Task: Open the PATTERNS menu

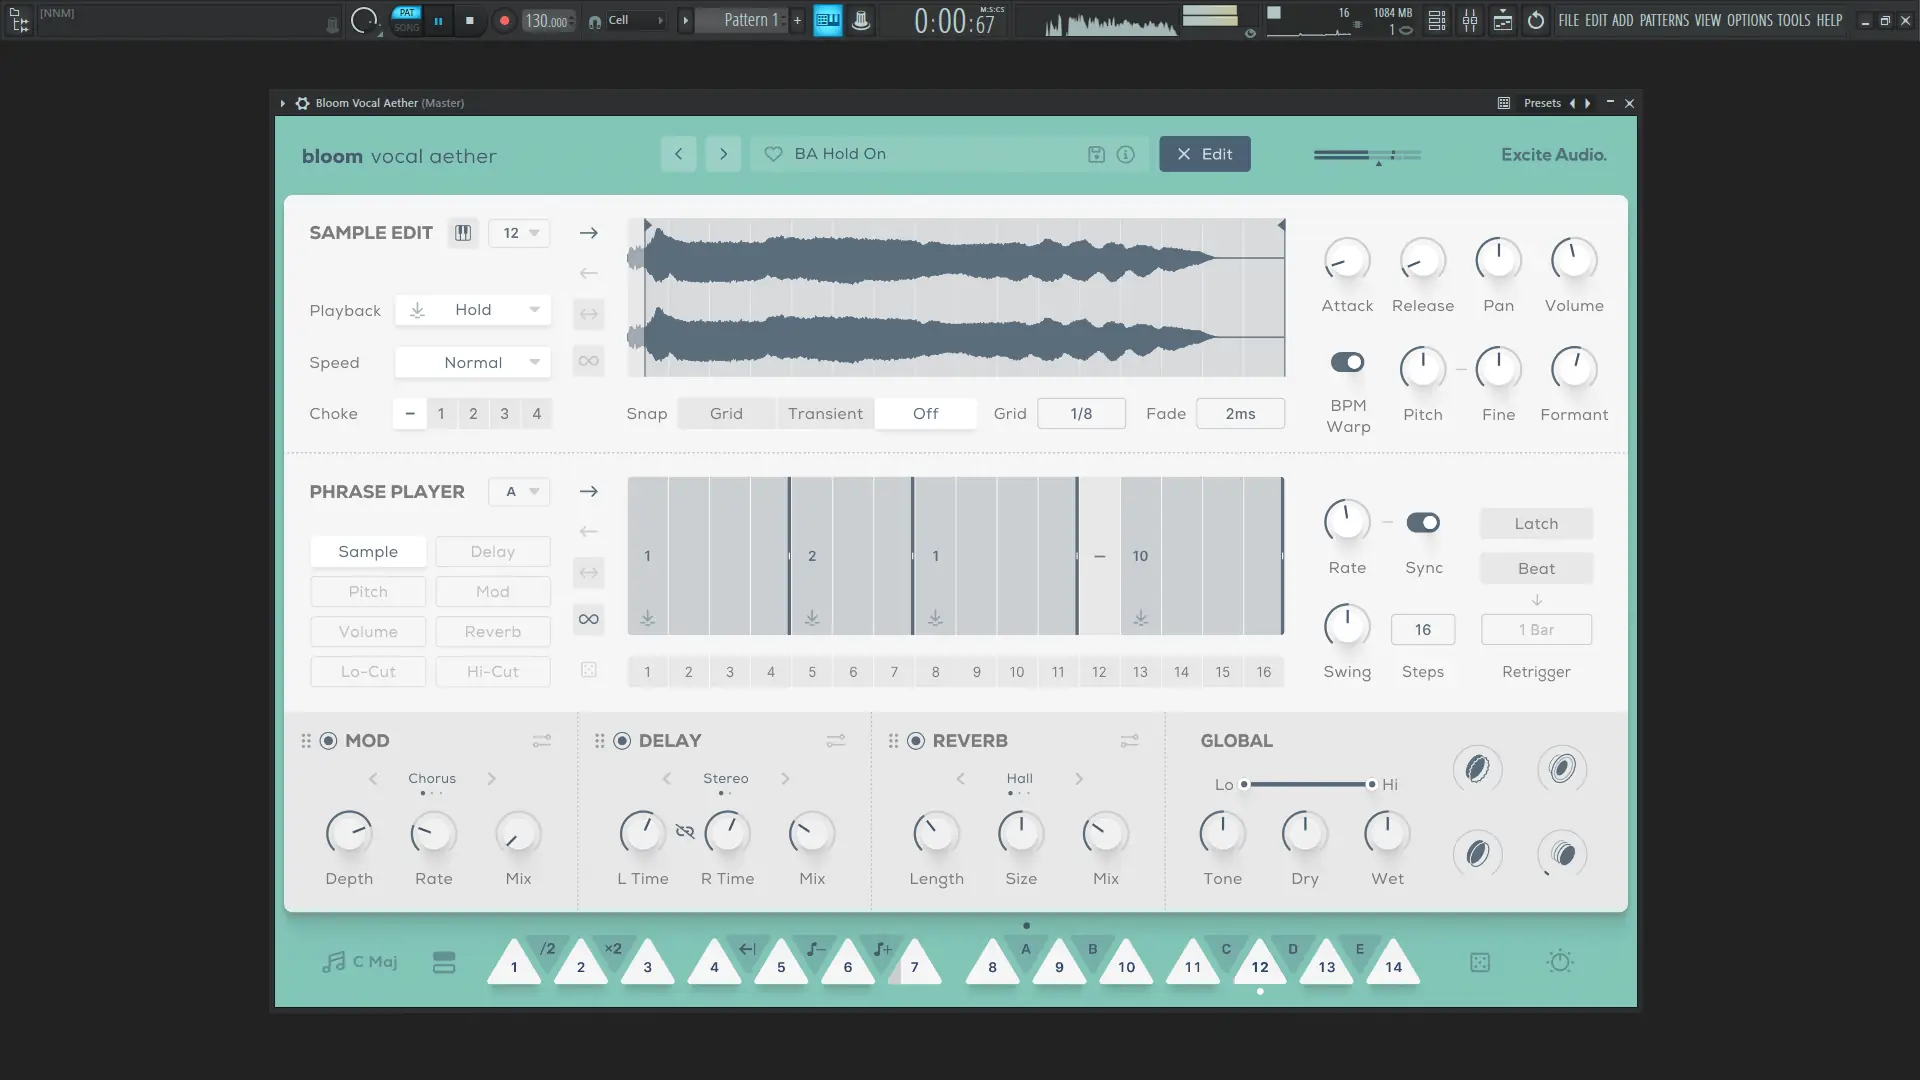Action: click(x=1664, y=20)
